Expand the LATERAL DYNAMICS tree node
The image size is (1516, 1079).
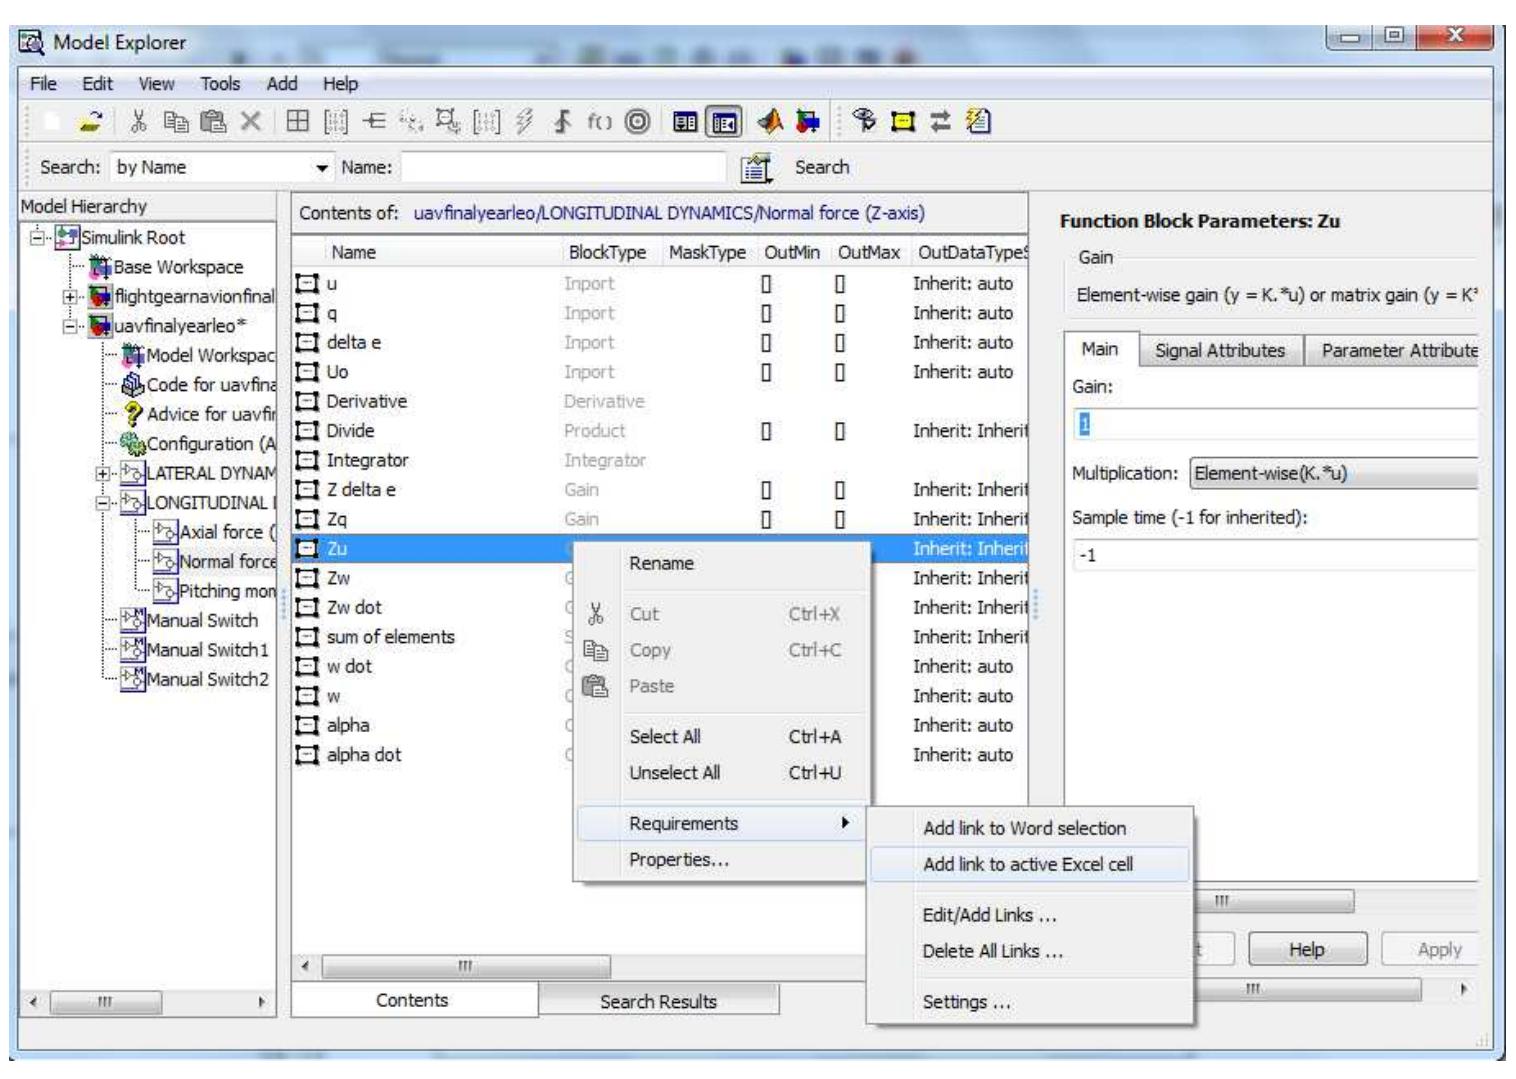[x=103, y=474]
